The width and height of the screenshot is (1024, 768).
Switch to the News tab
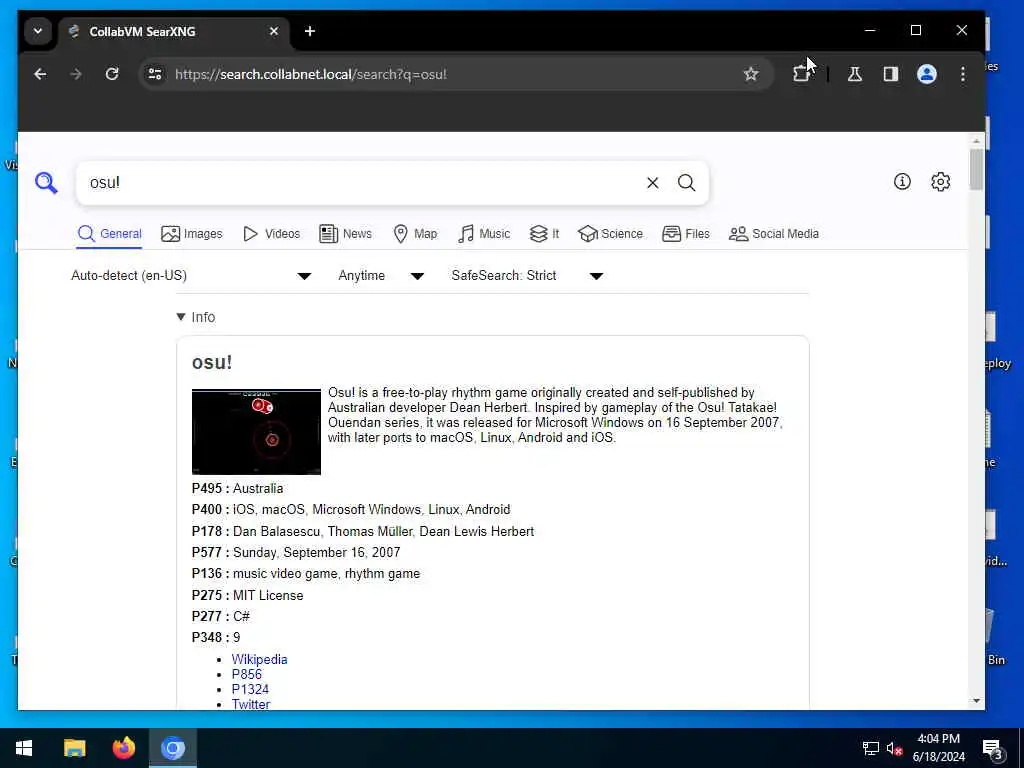345,234
